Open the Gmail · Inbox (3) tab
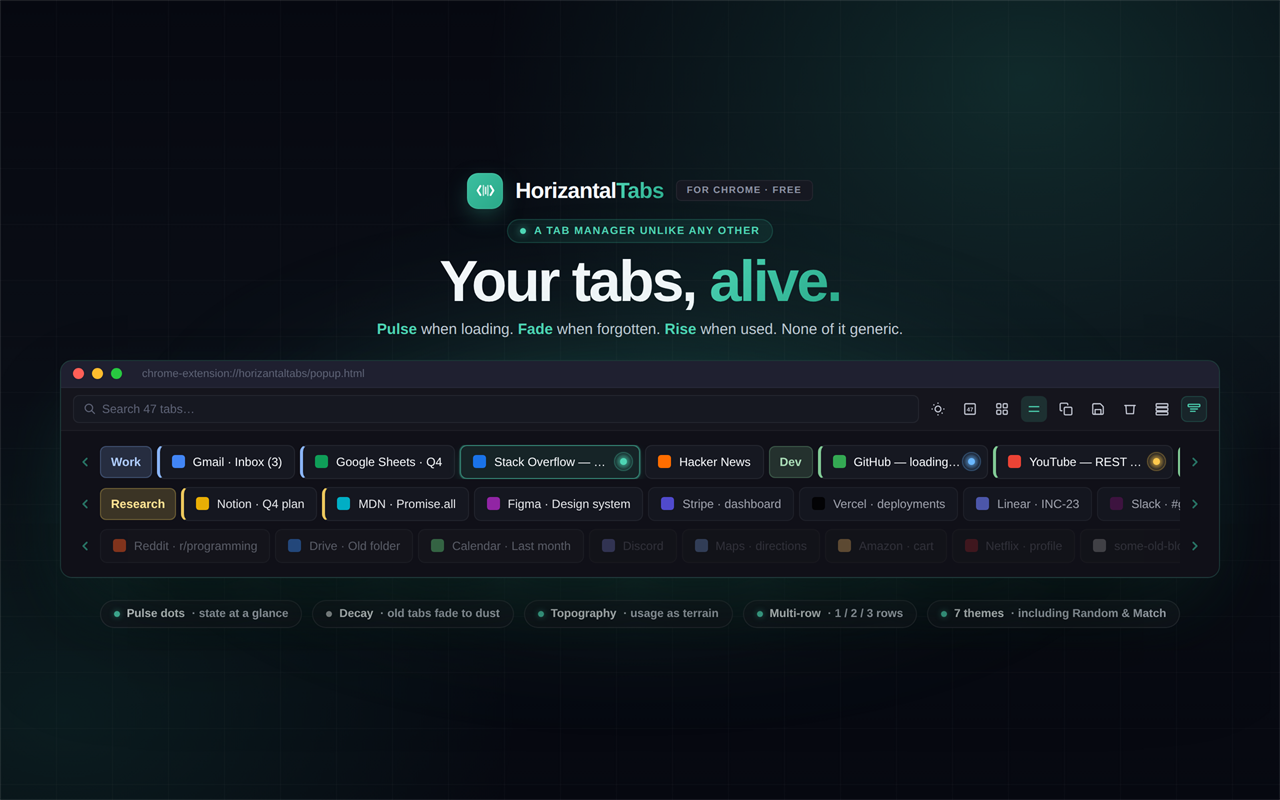The width and height of the screenshot is (1280, 800). coord(226,462)
